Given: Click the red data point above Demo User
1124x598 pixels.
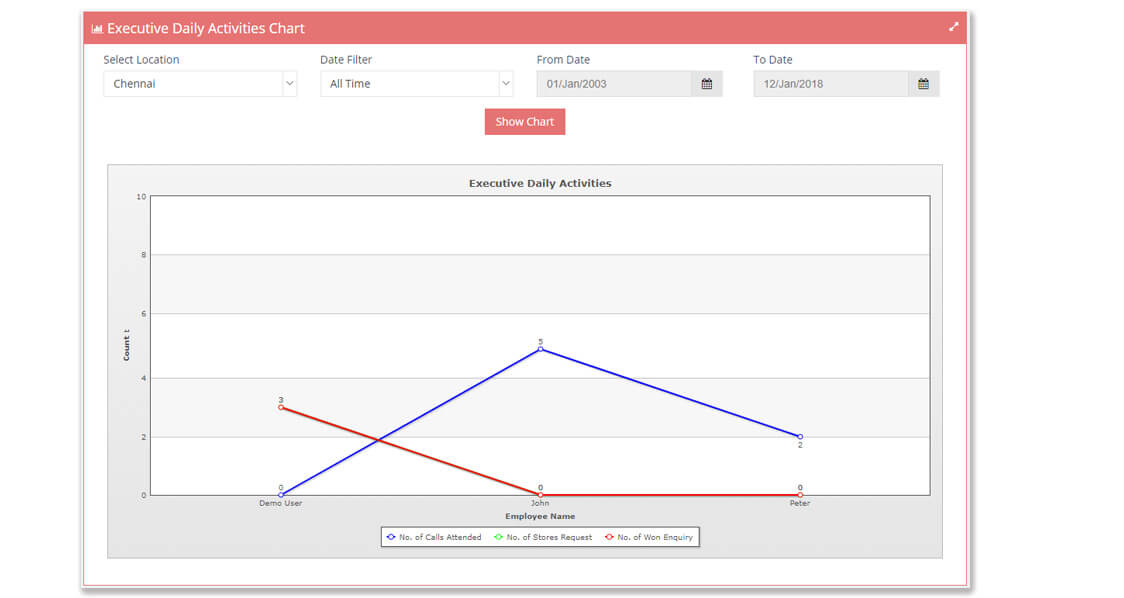Looking at the screenshot, I should [x=281, y=408].
